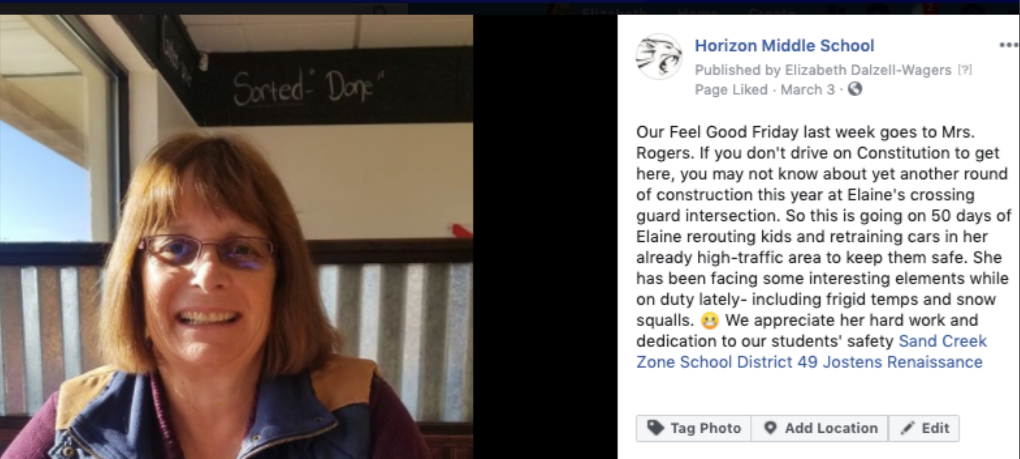Click the black backdrop beside the photo

click(x=545, y=237)
